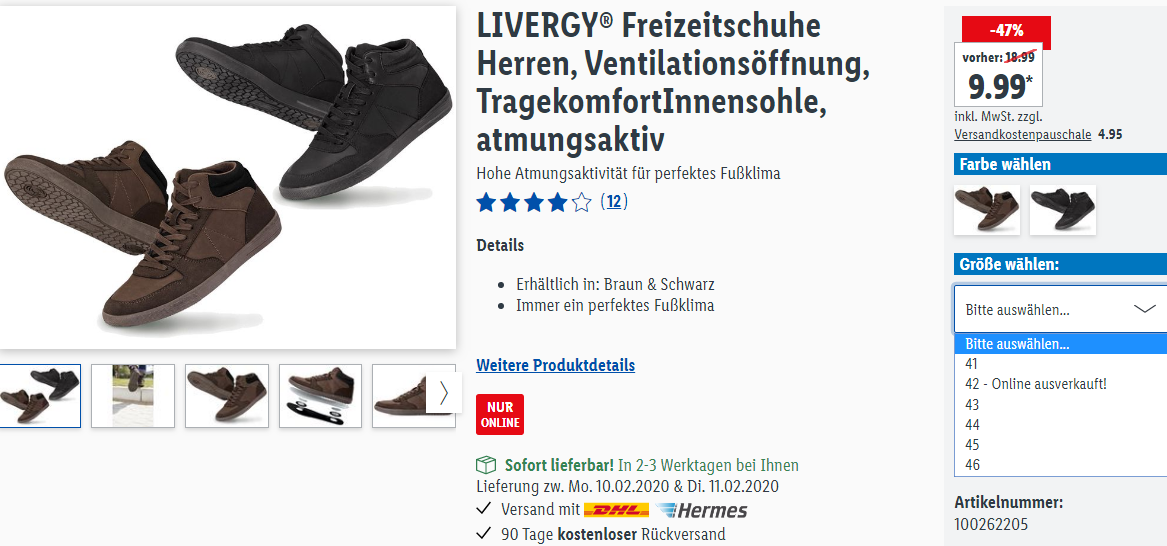Click the green delivery box icon

(486, 466)
